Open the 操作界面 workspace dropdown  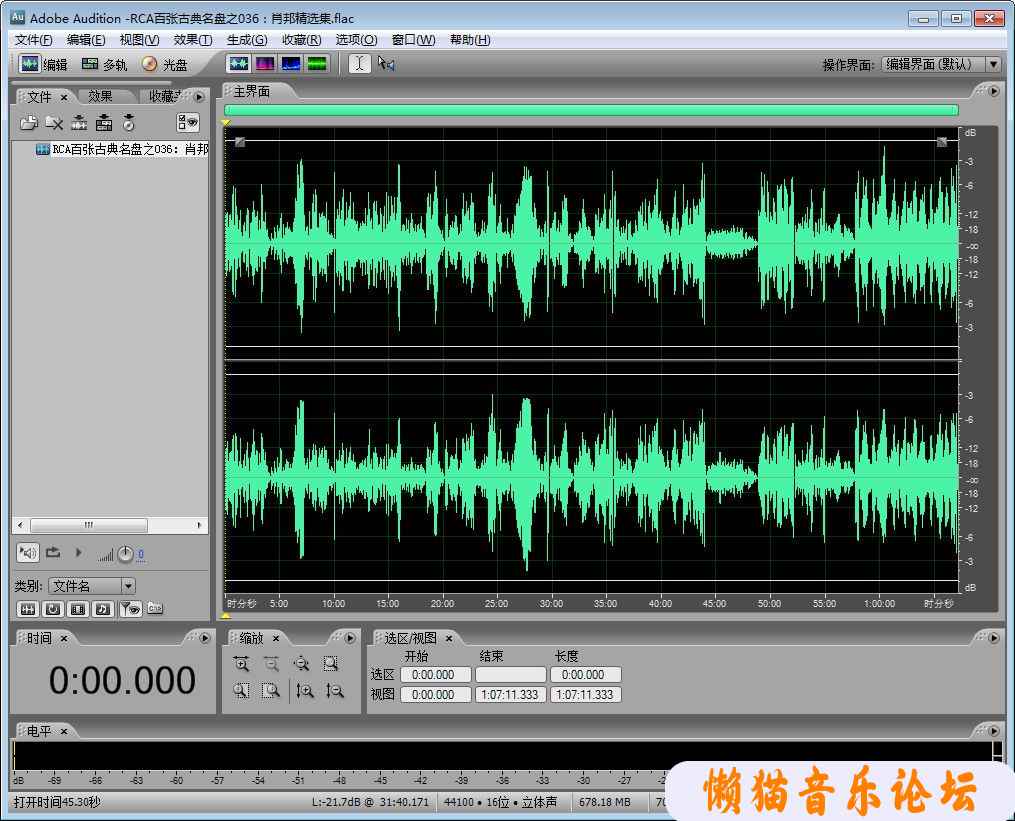click(993, 64)
